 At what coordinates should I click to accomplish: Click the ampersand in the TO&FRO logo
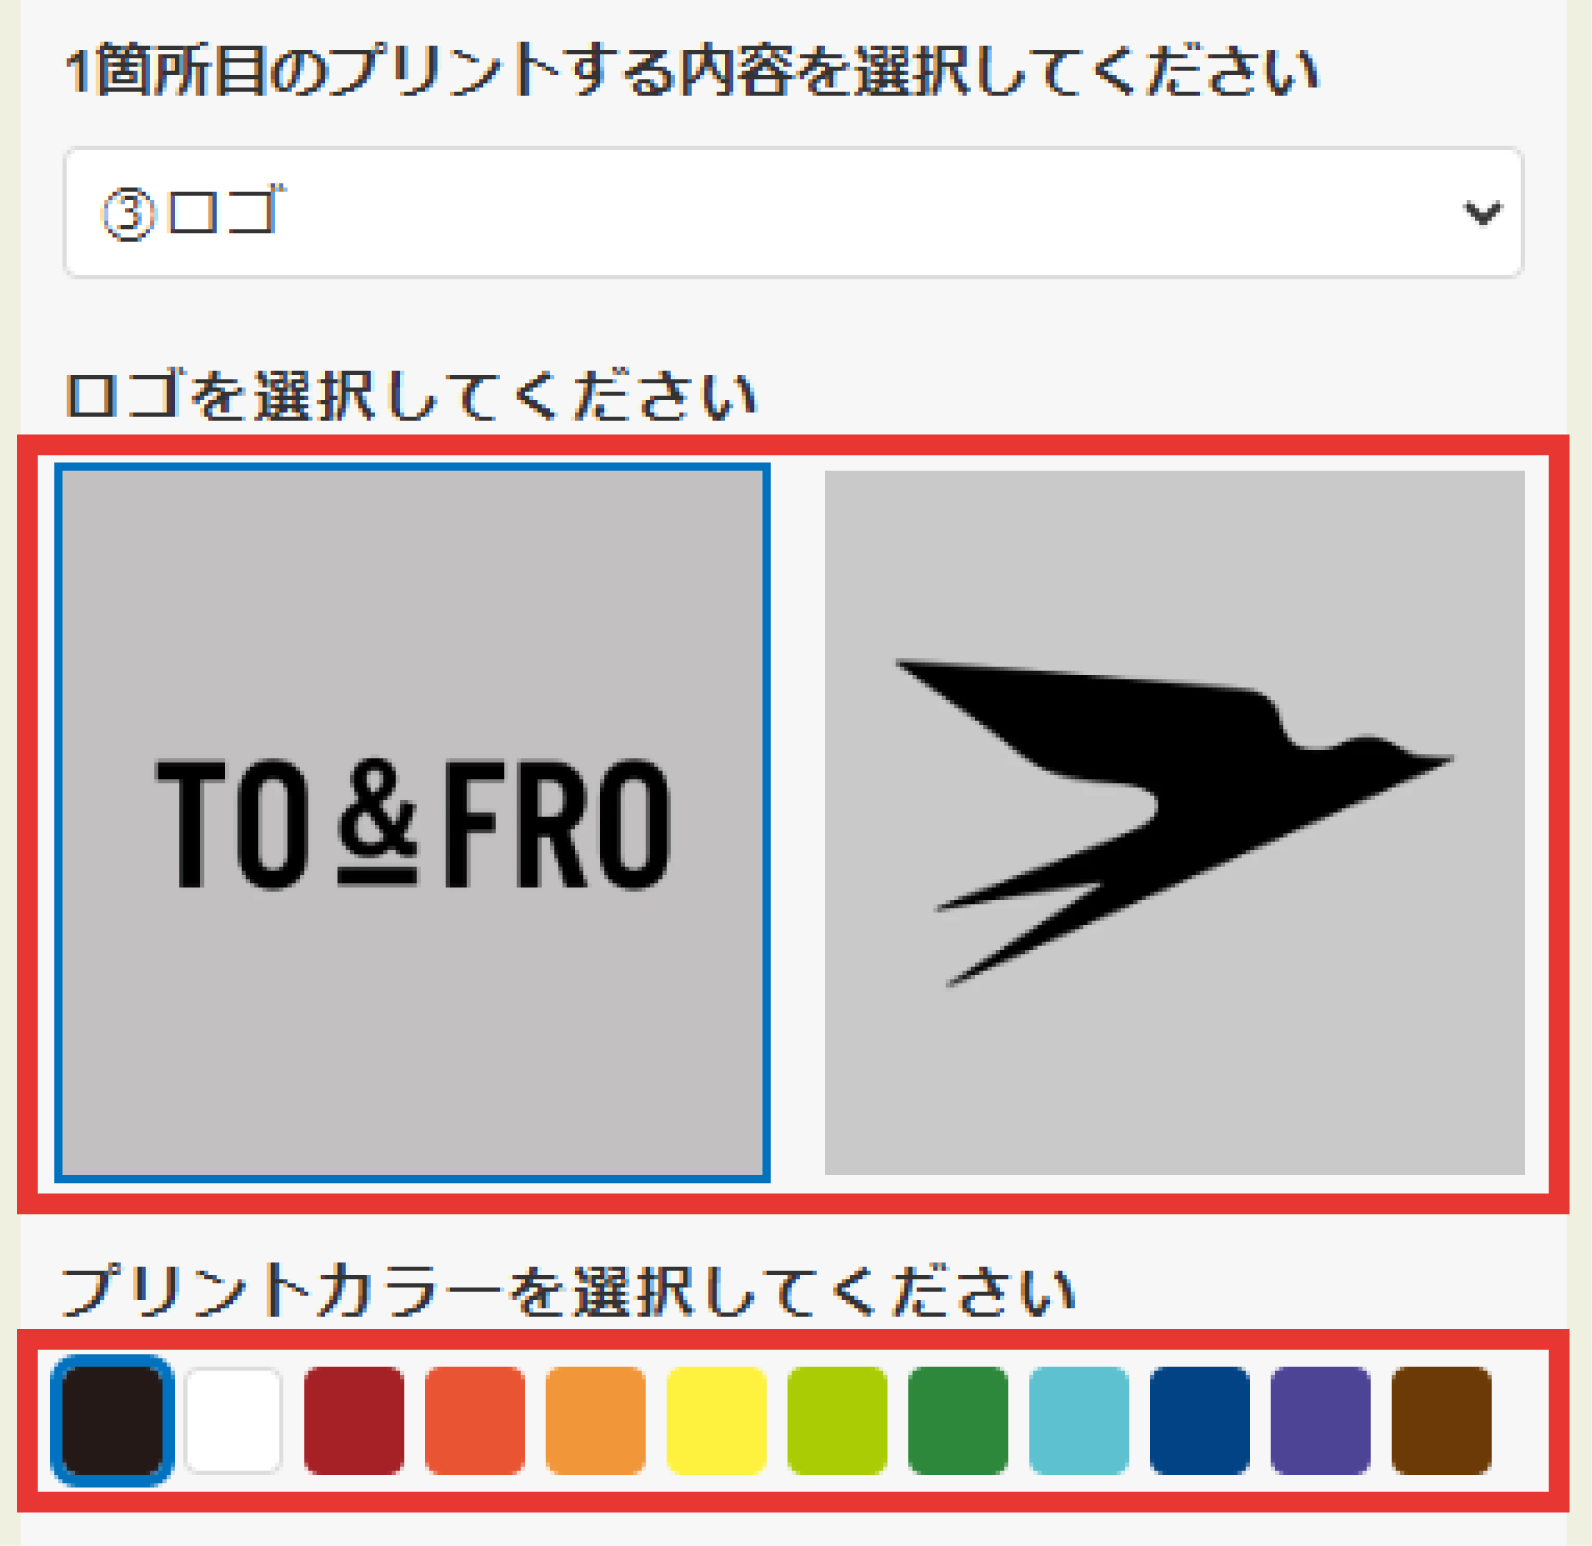pyautogui.click(x=377, y=822)
